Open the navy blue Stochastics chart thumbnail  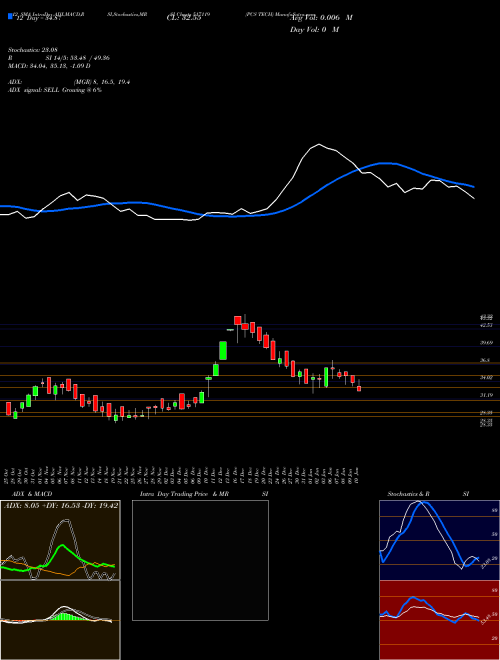click(x=439, y=540)
